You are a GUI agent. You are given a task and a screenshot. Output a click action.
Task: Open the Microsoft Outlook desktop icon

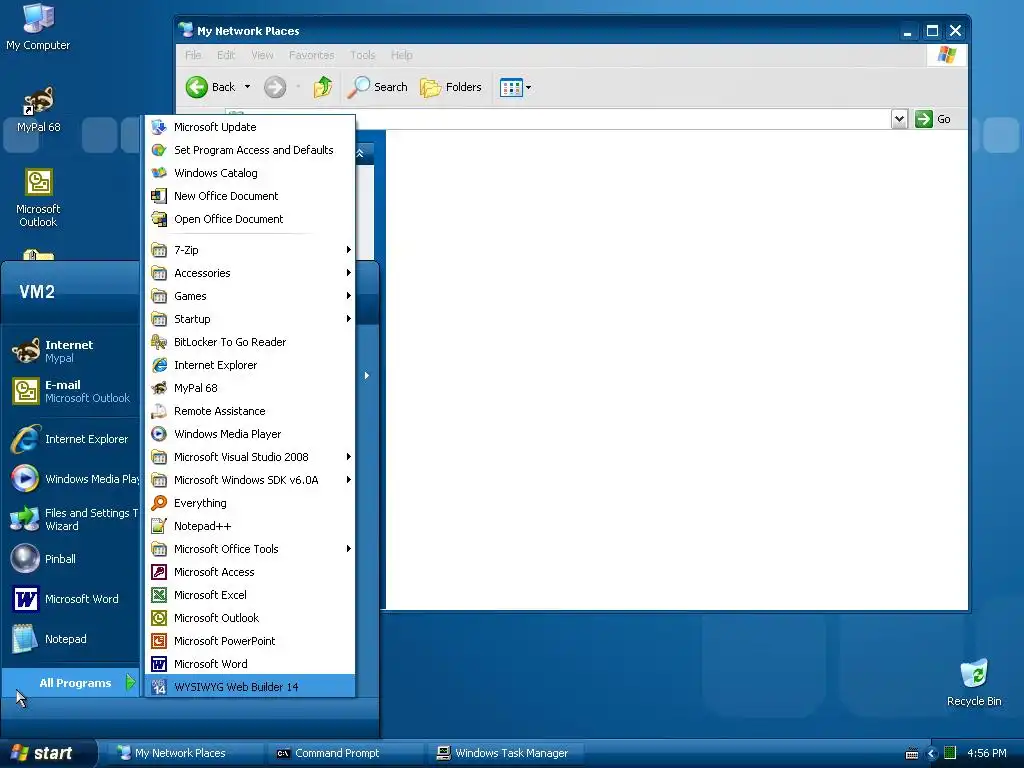pyautogui.click(x=38, y=198)
